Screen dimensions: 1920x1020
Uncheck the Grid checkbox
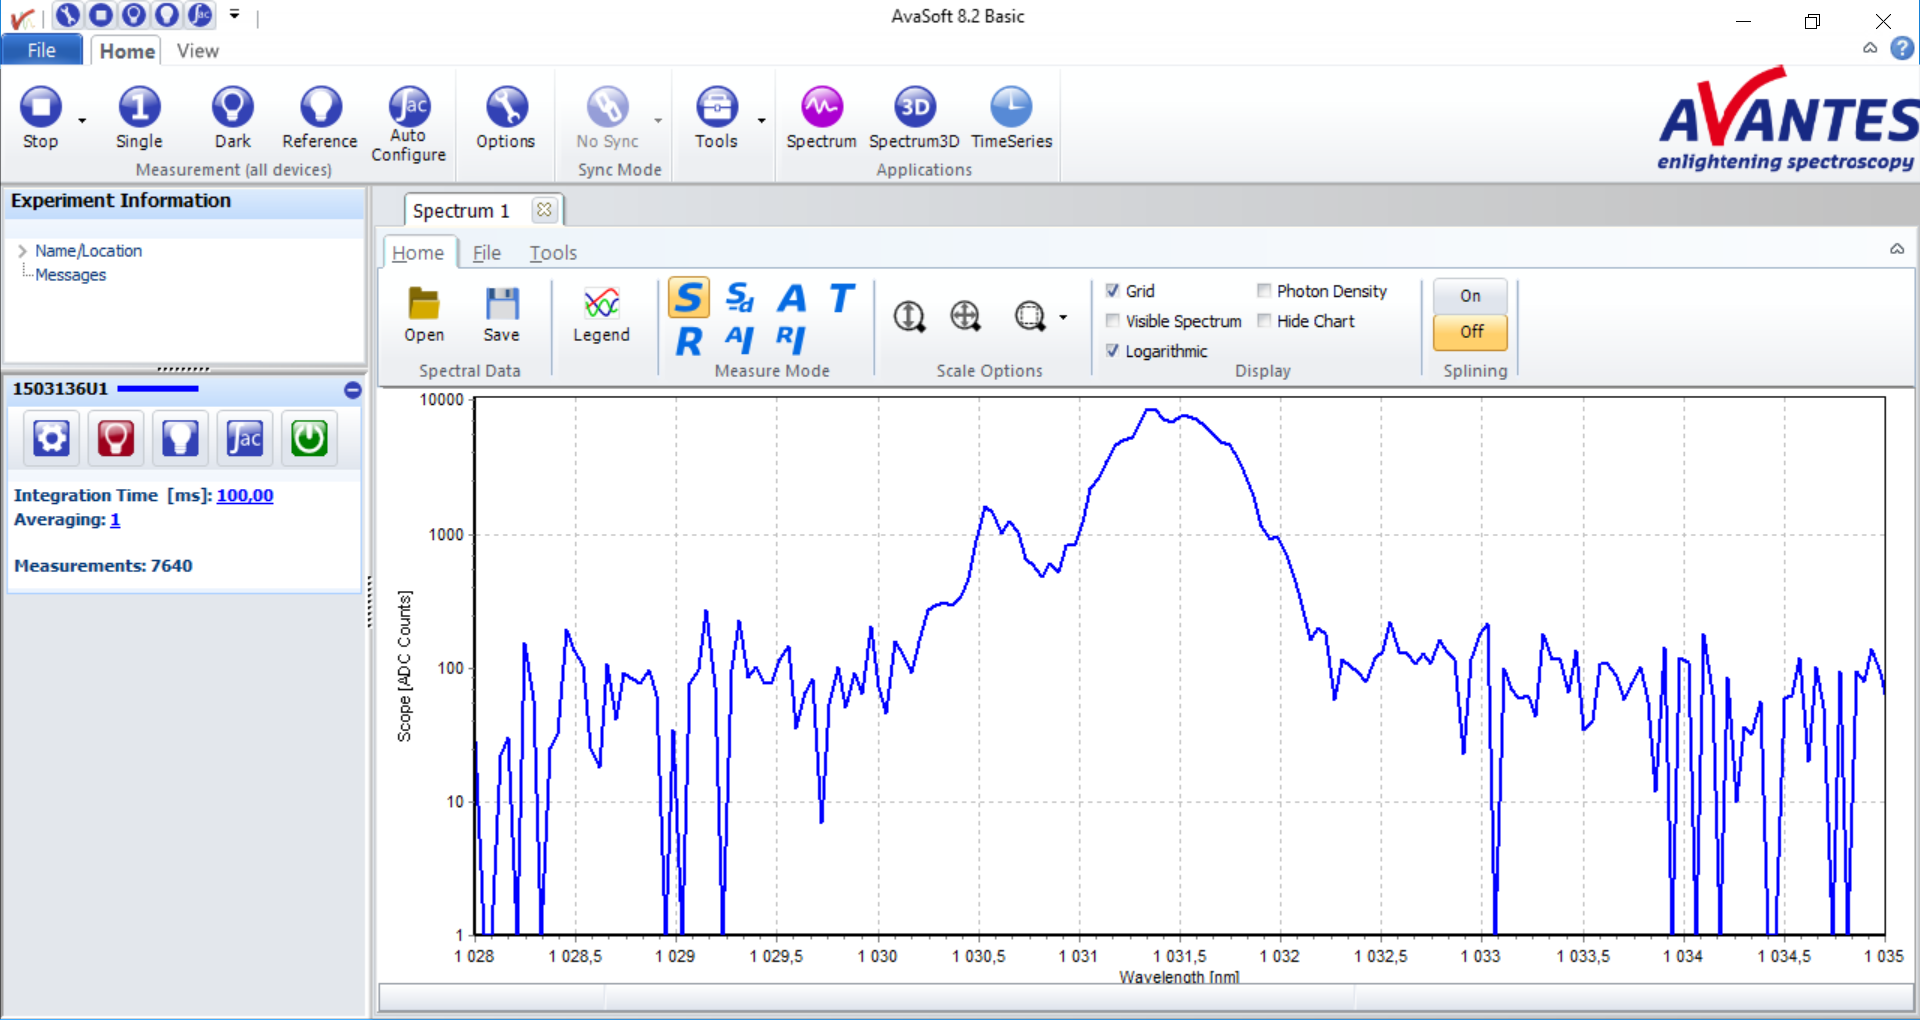[x=1112, y=291]
